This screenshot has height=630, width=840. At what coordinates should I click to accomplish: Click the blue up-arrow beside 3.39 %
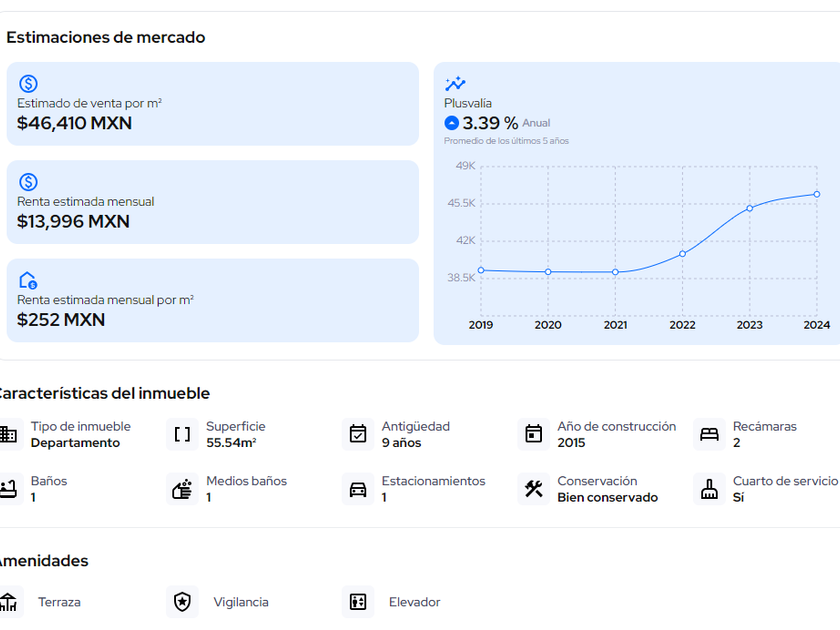452,123
